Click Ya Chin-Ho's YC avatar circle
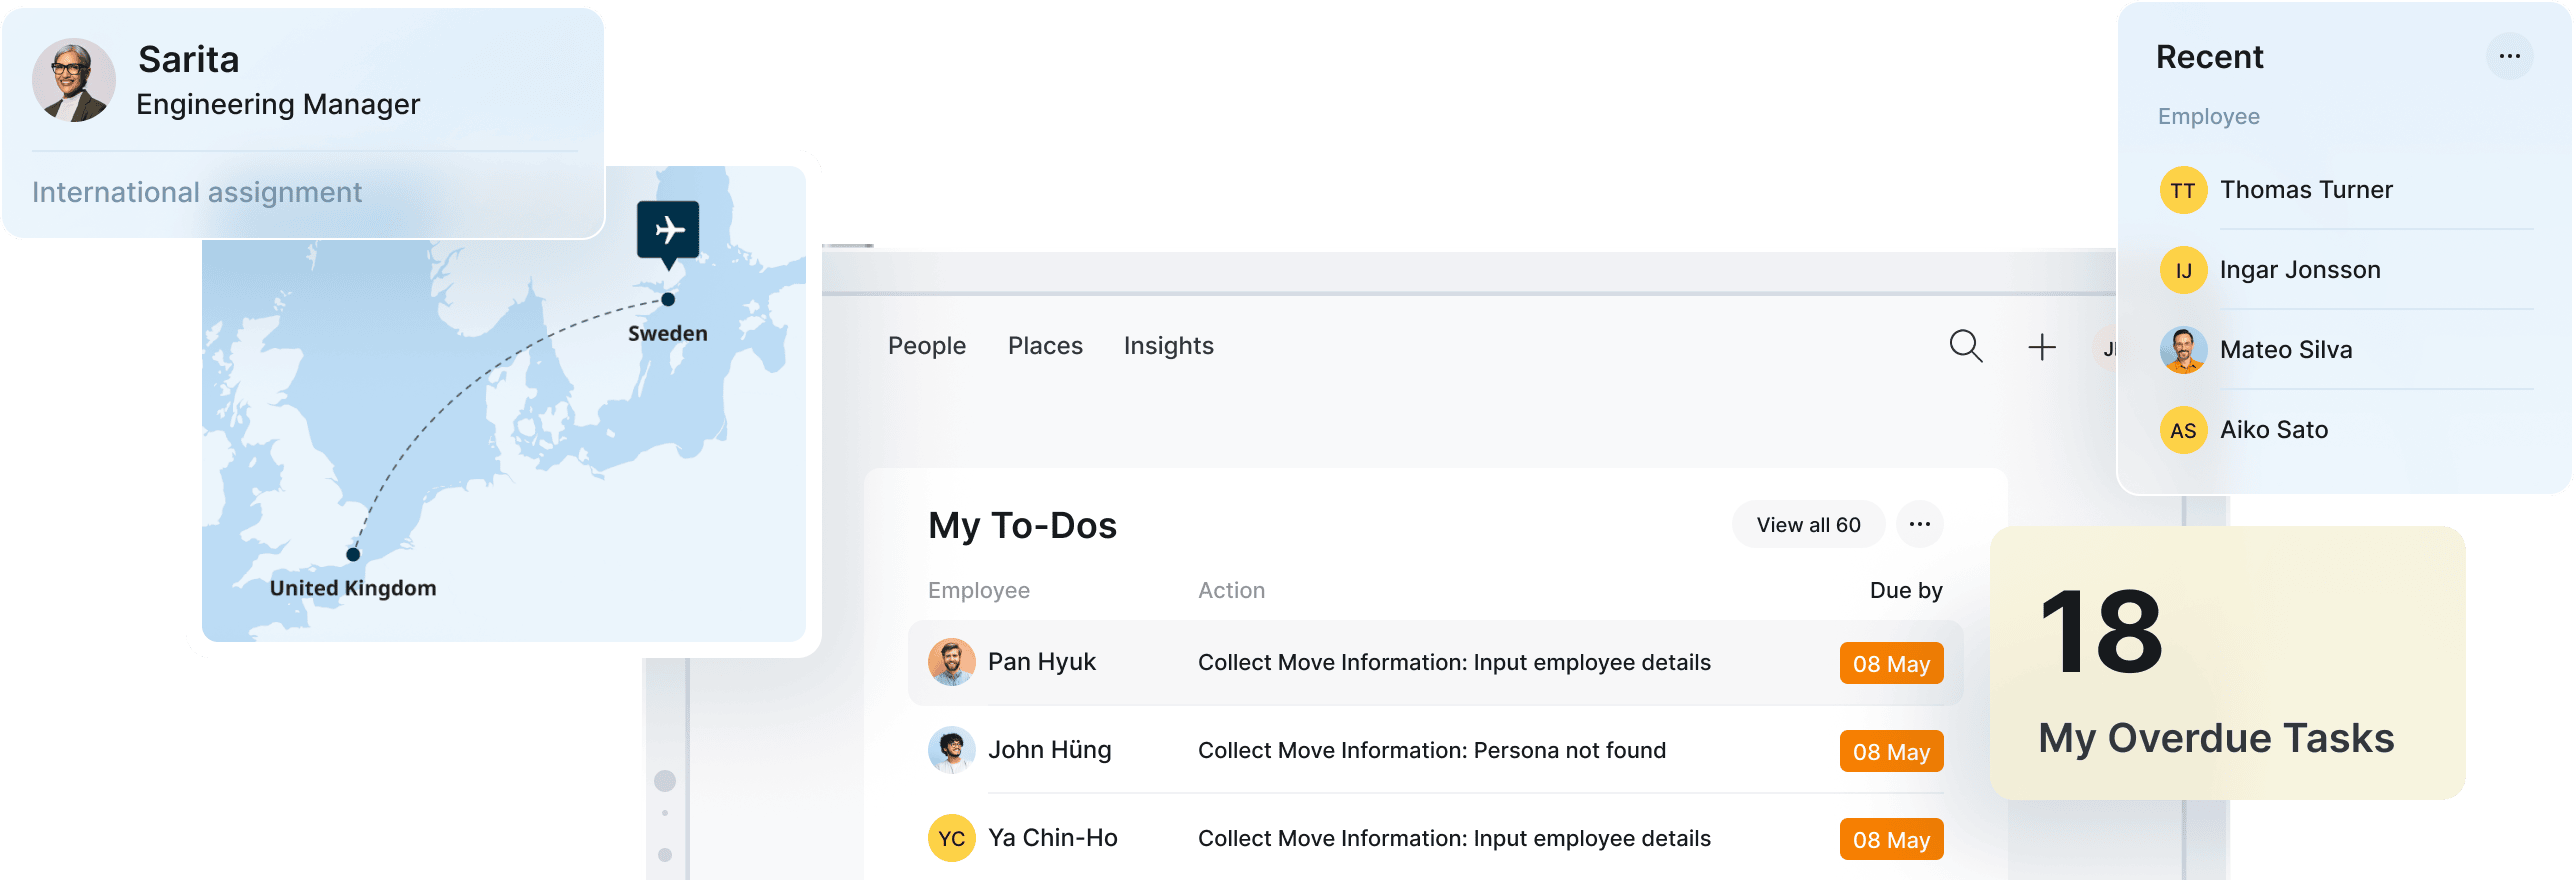 (x=951, y=838)
